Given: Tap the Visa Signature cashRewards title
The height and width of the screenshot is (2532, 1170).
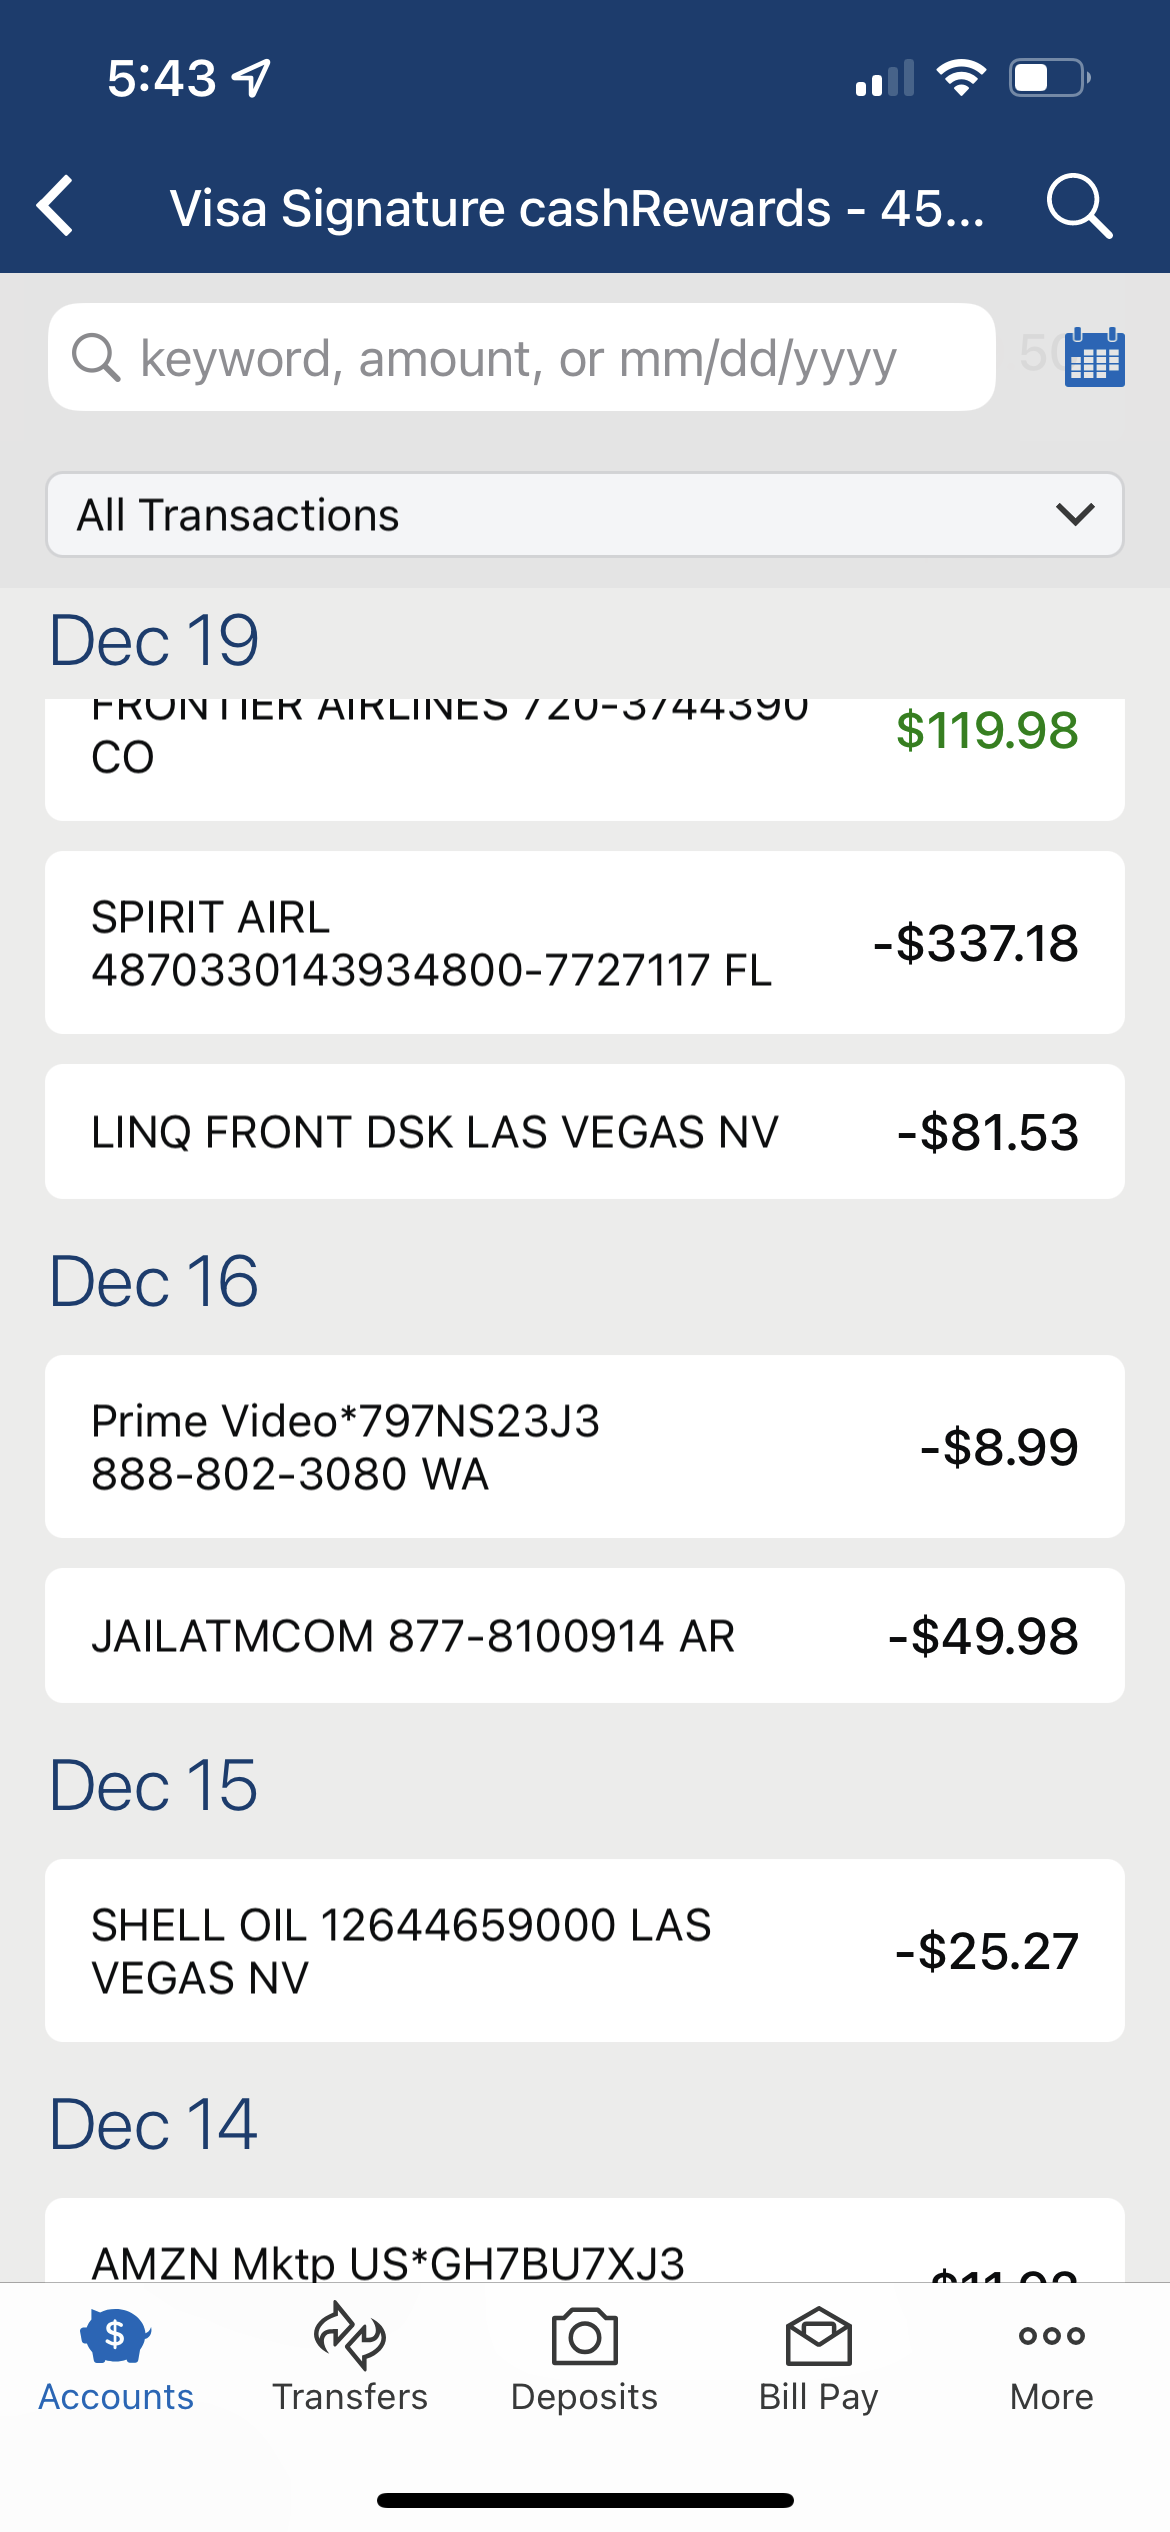Looking at the screenshot, I should point(576,208).
